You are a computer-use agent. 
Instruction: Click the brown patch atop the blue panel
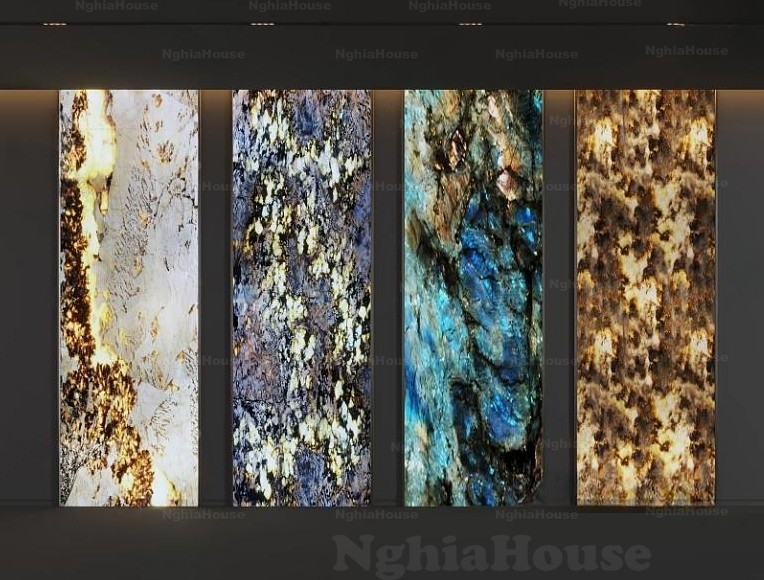point(450,150)
